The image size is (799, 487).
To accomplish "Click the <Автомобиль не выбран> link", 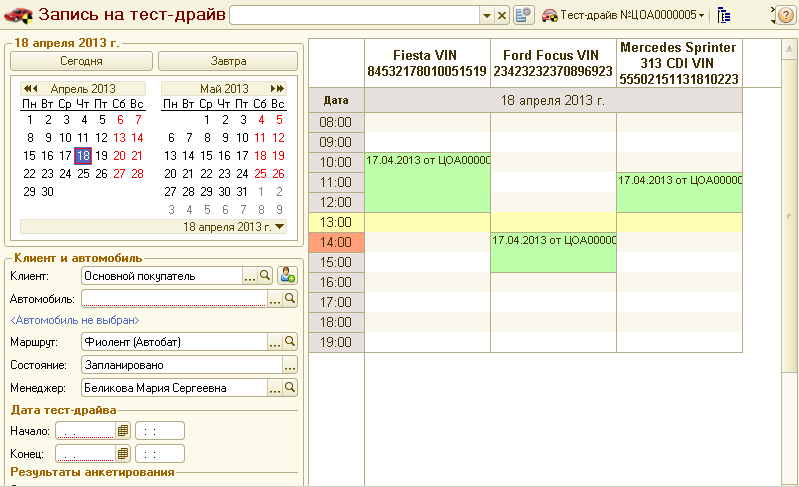I will (x=75, y=320).
